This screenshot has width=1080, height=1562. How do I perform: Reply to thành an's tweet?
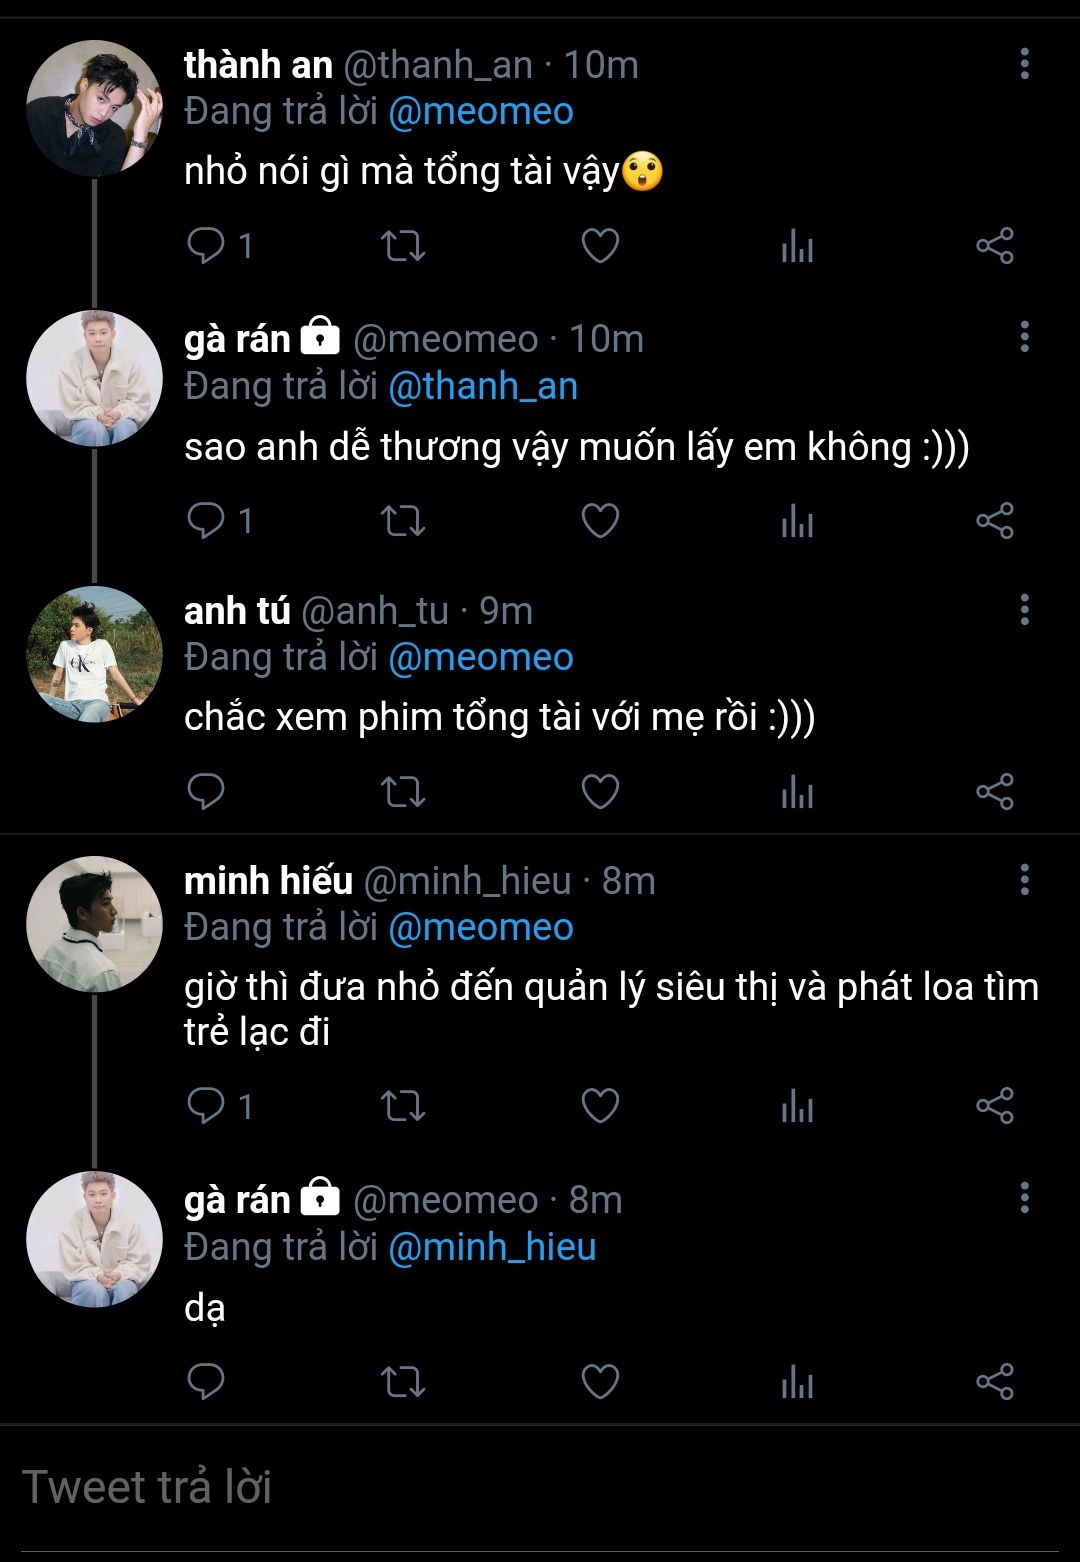click(x=207, y=246)
